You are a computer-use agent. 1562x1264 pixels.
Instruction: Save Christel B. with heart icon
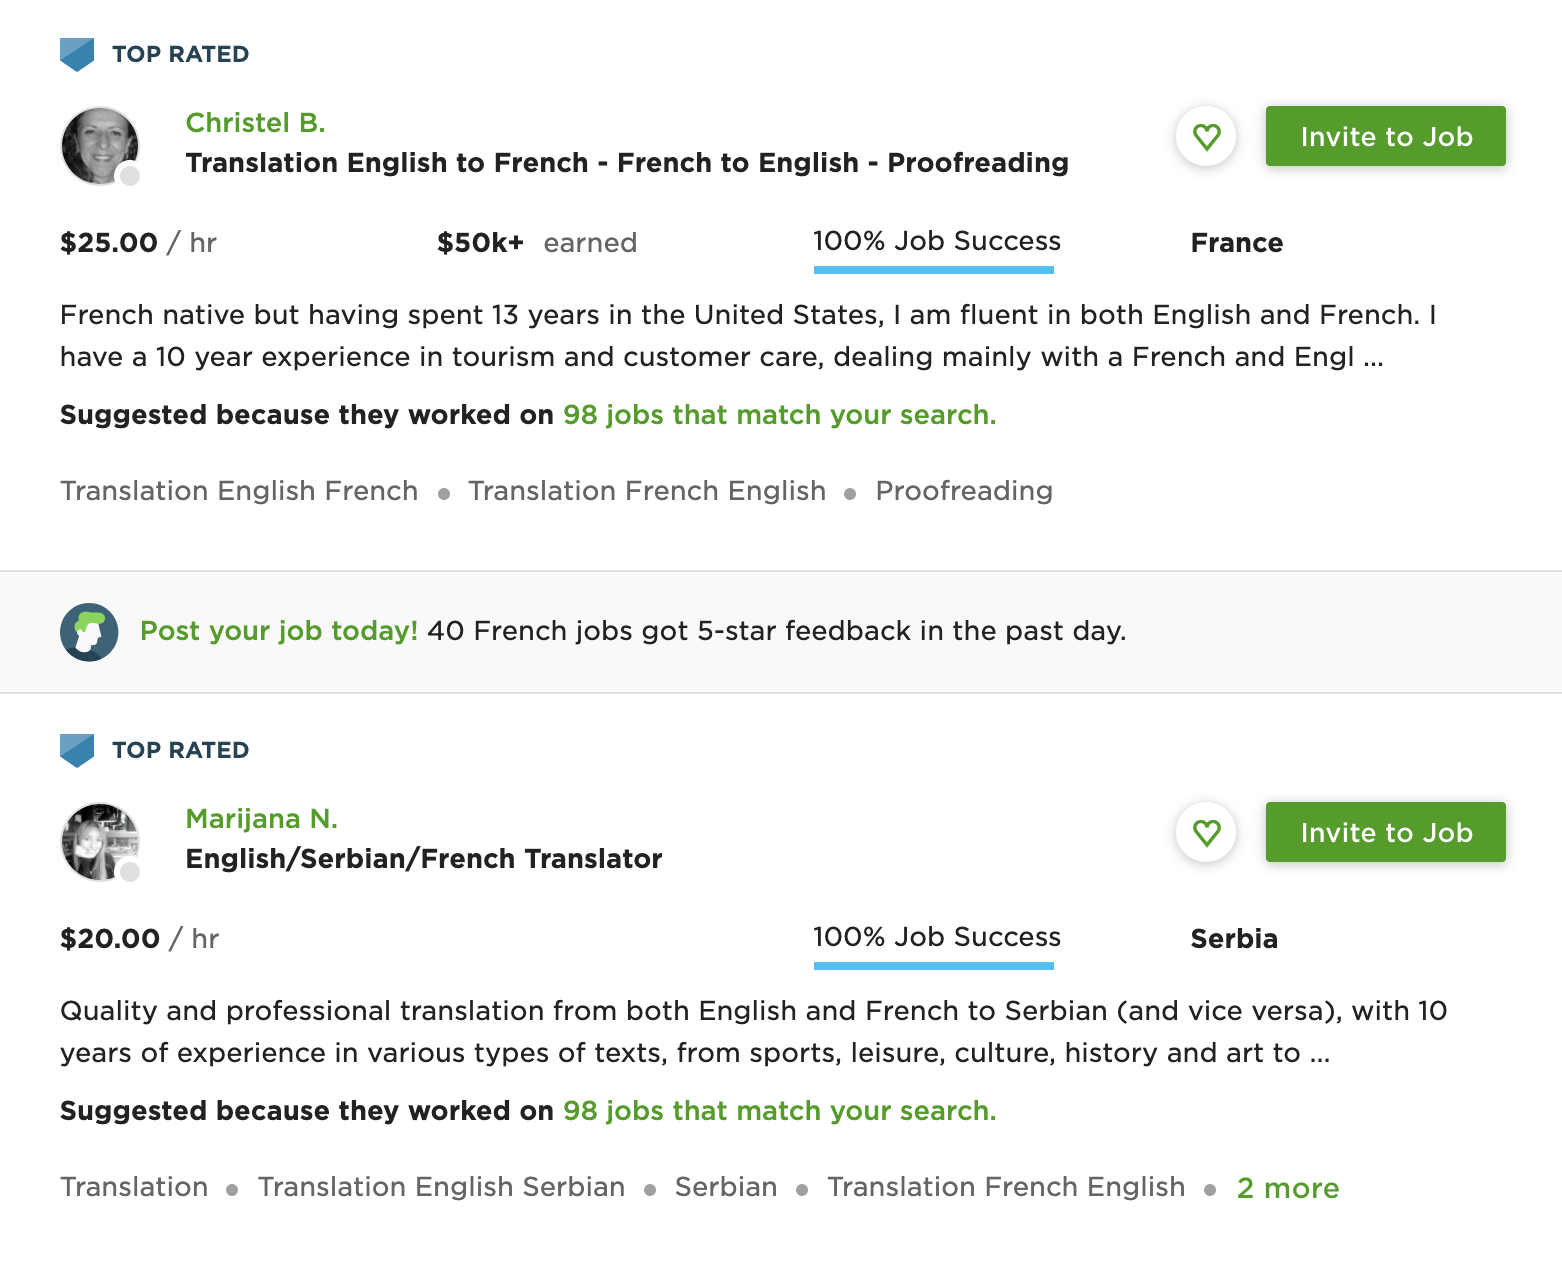(1206, 136)
